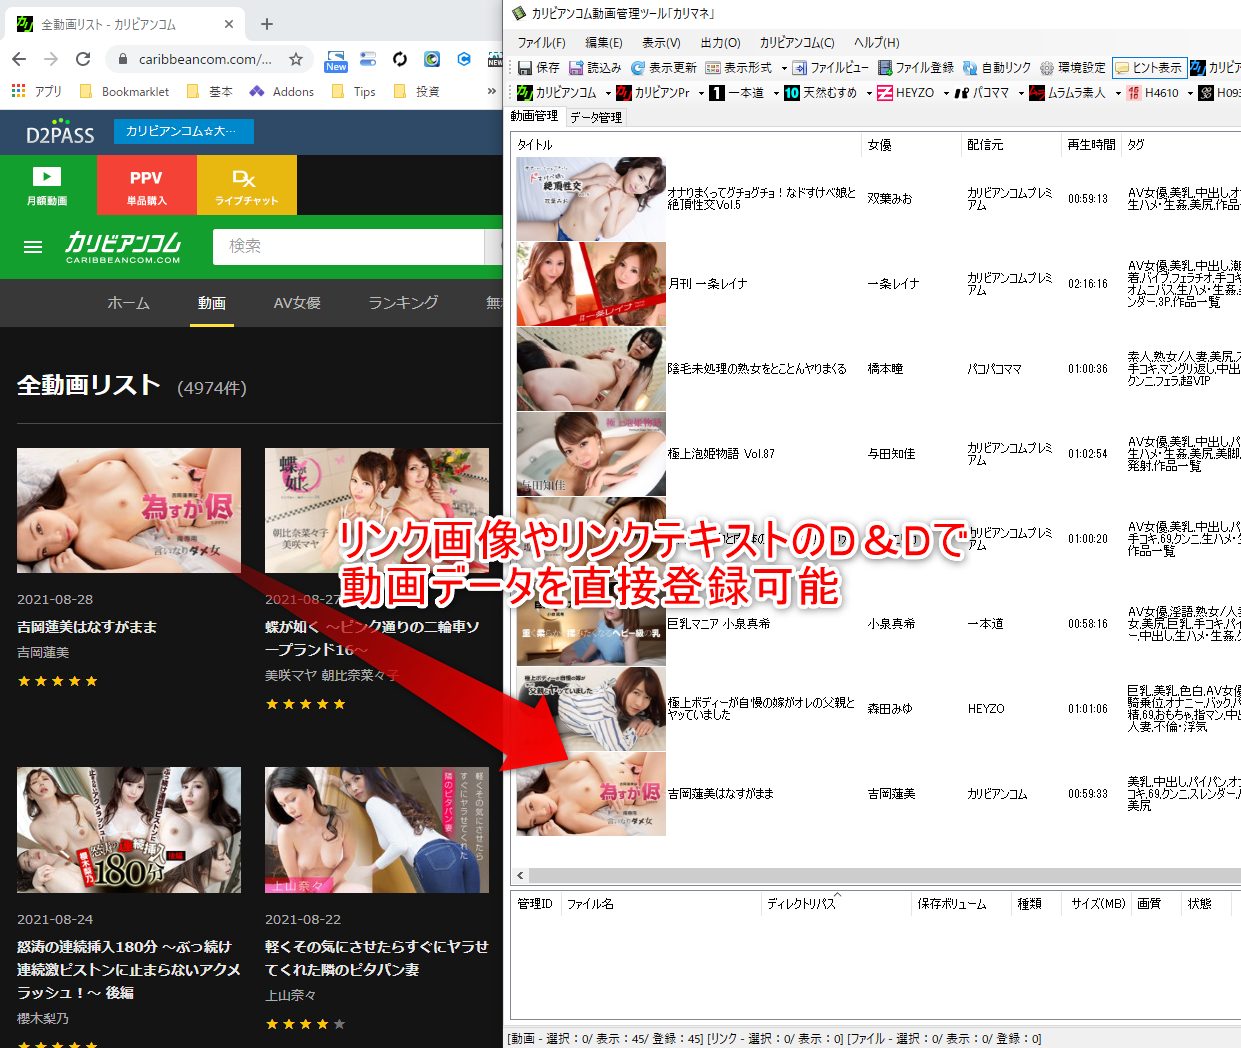Screen dimensions: 1241x1048
Task: Open 環境設定 settings gear icon
Action: click(1047, 68)
